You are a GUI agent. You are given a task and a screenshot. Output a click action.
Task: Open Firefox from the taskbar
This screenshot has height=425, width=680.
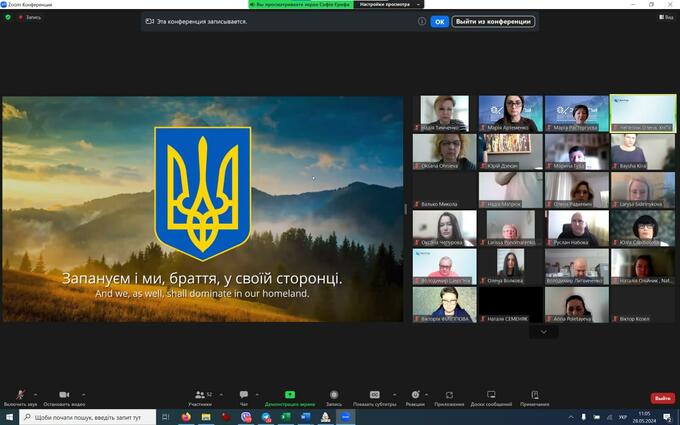click(x=186, y=417)
